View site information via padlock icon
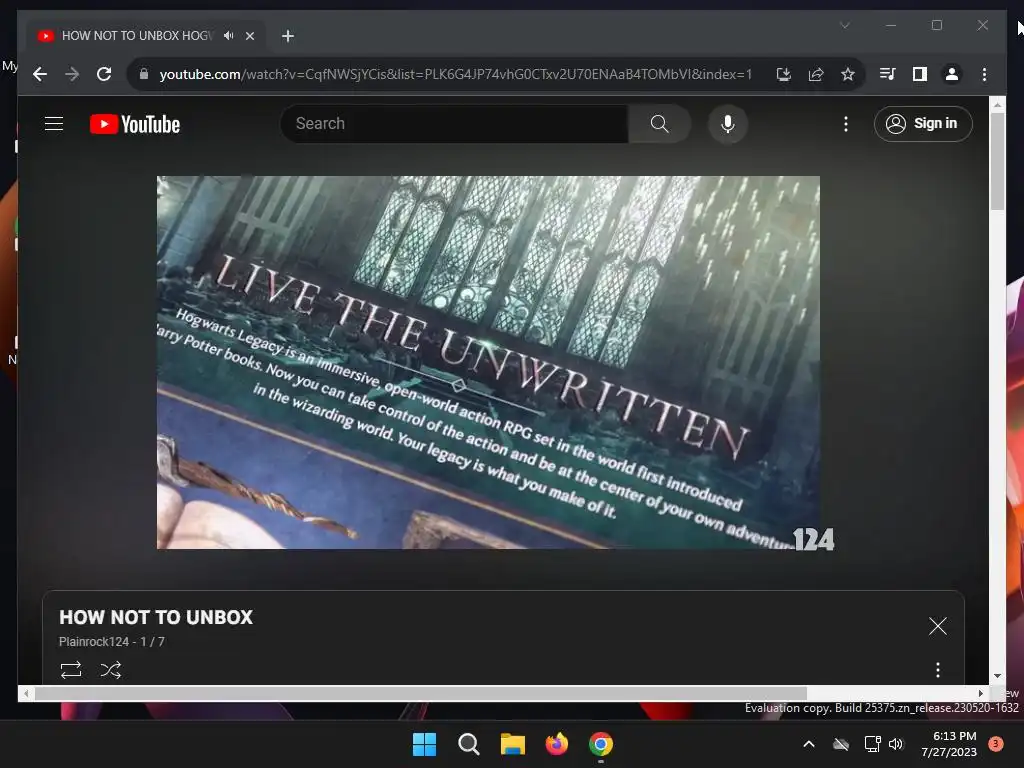1024x768 pixels. point(144,74)
